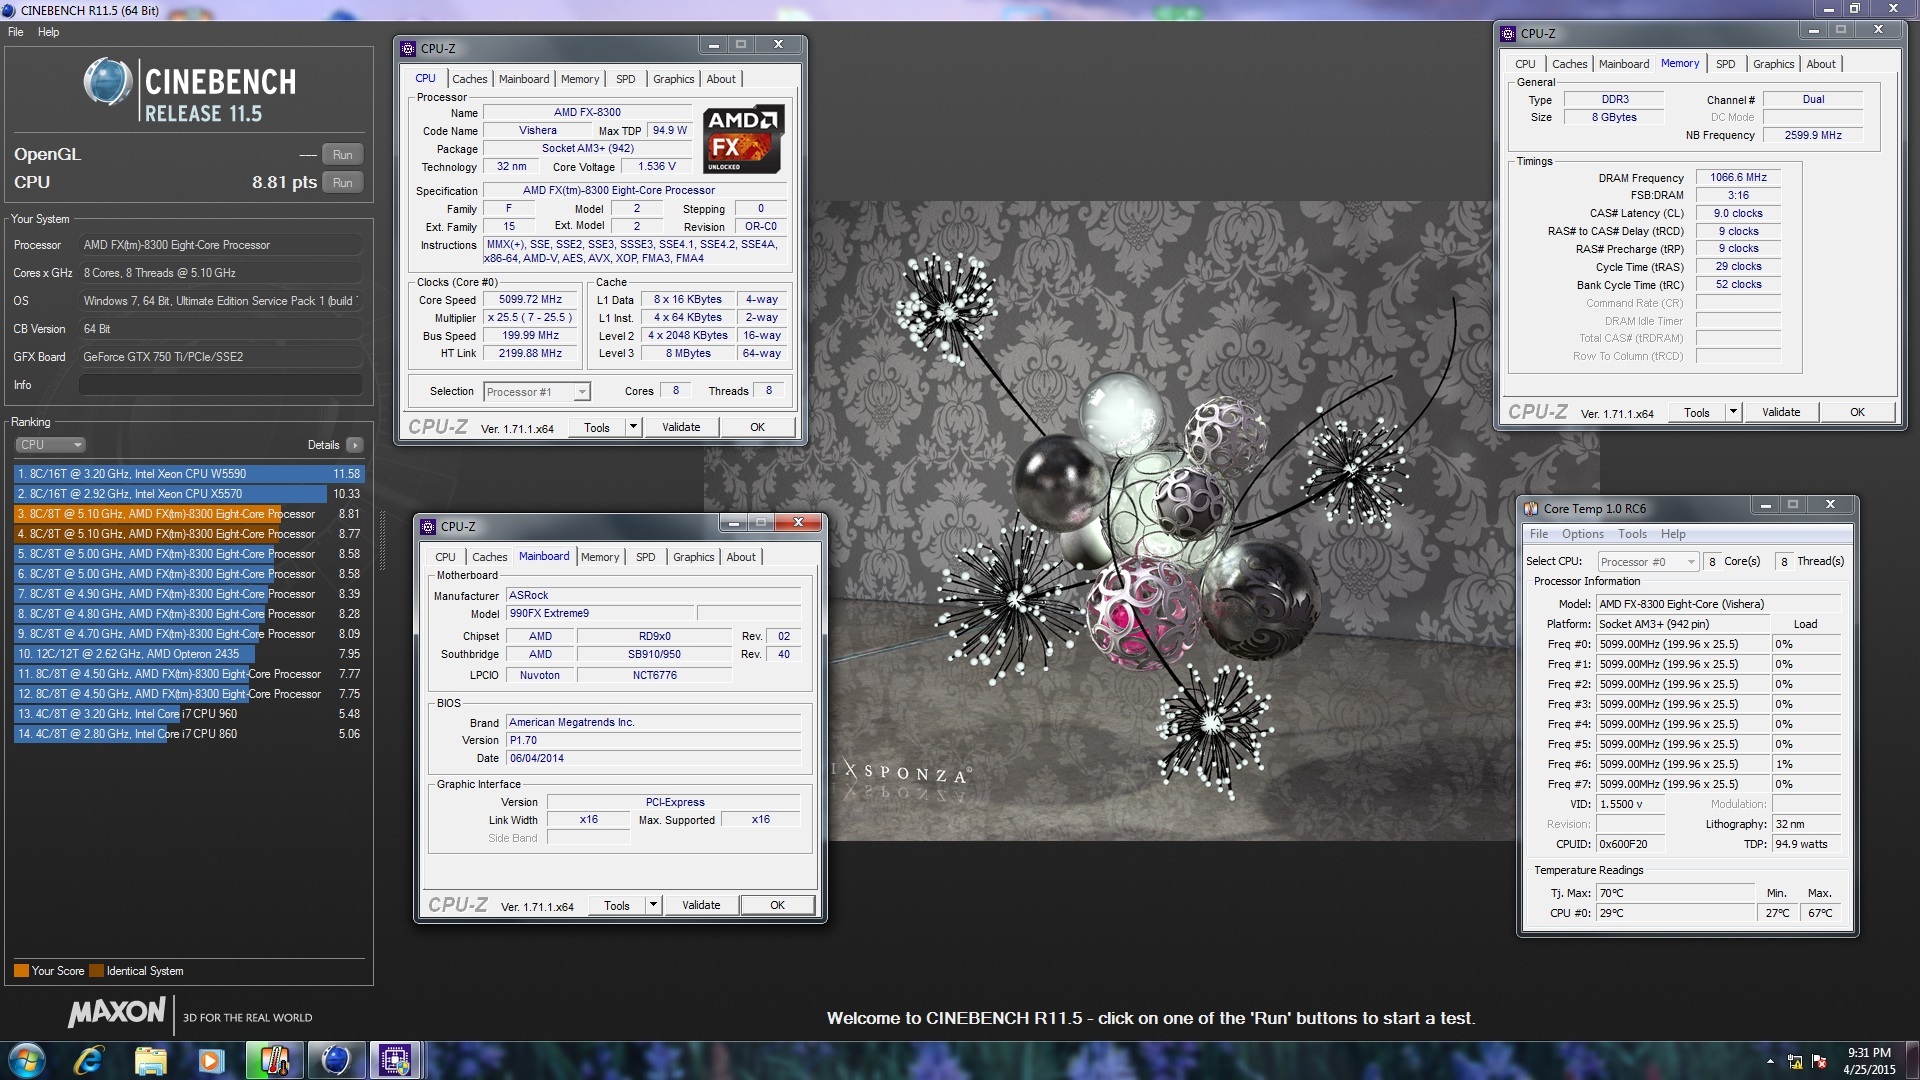The height and width of the screenshot is (1080, 1920).
Task: Select ranking row Intel Xeon CPU W5590
Action: point(189,474)
